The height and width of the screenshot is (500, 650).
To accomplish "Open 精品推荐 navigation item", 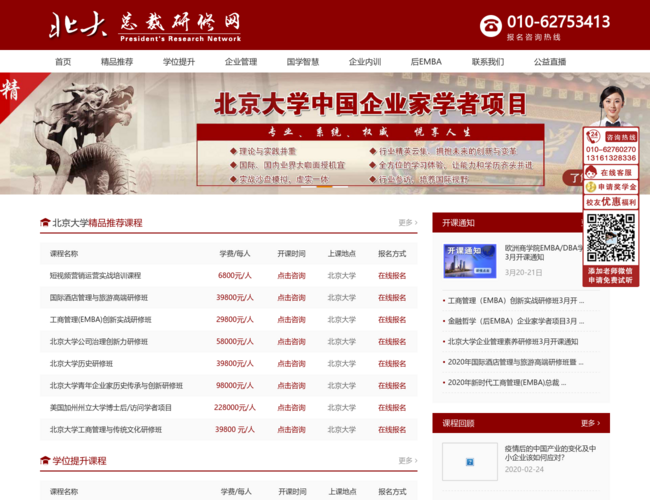I will pyautogui.click(x=117, y=62).
